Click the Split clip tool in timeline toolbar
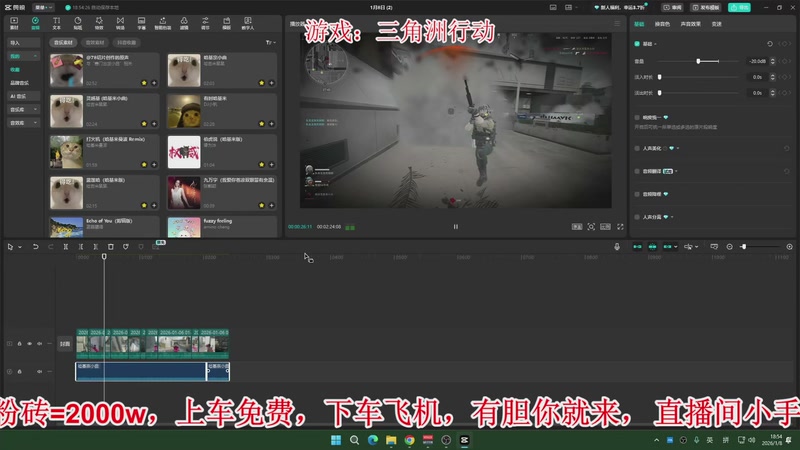This screenshot has height=450, width=800. [65, 246]
